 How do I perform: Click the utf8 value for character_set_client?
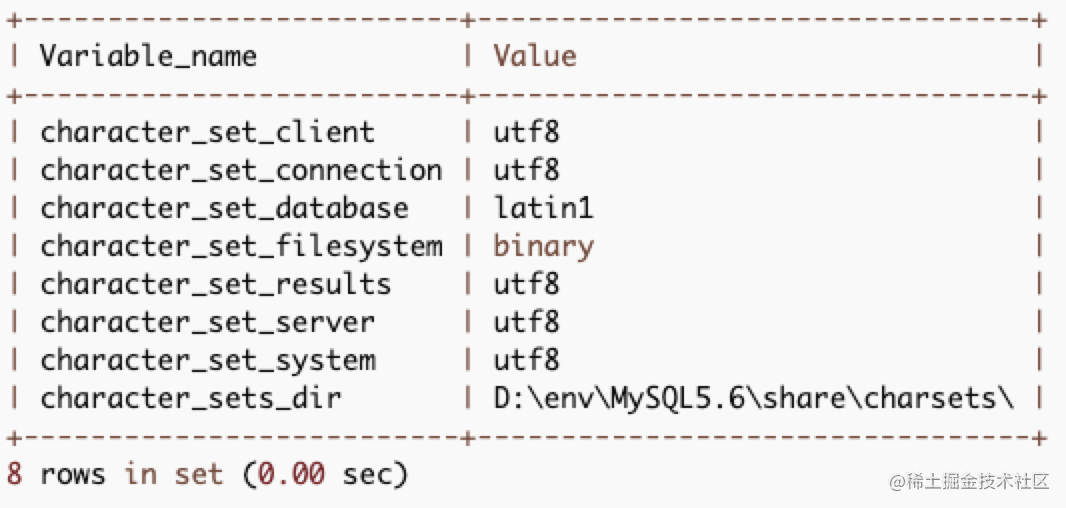click(x=526, y=132)
